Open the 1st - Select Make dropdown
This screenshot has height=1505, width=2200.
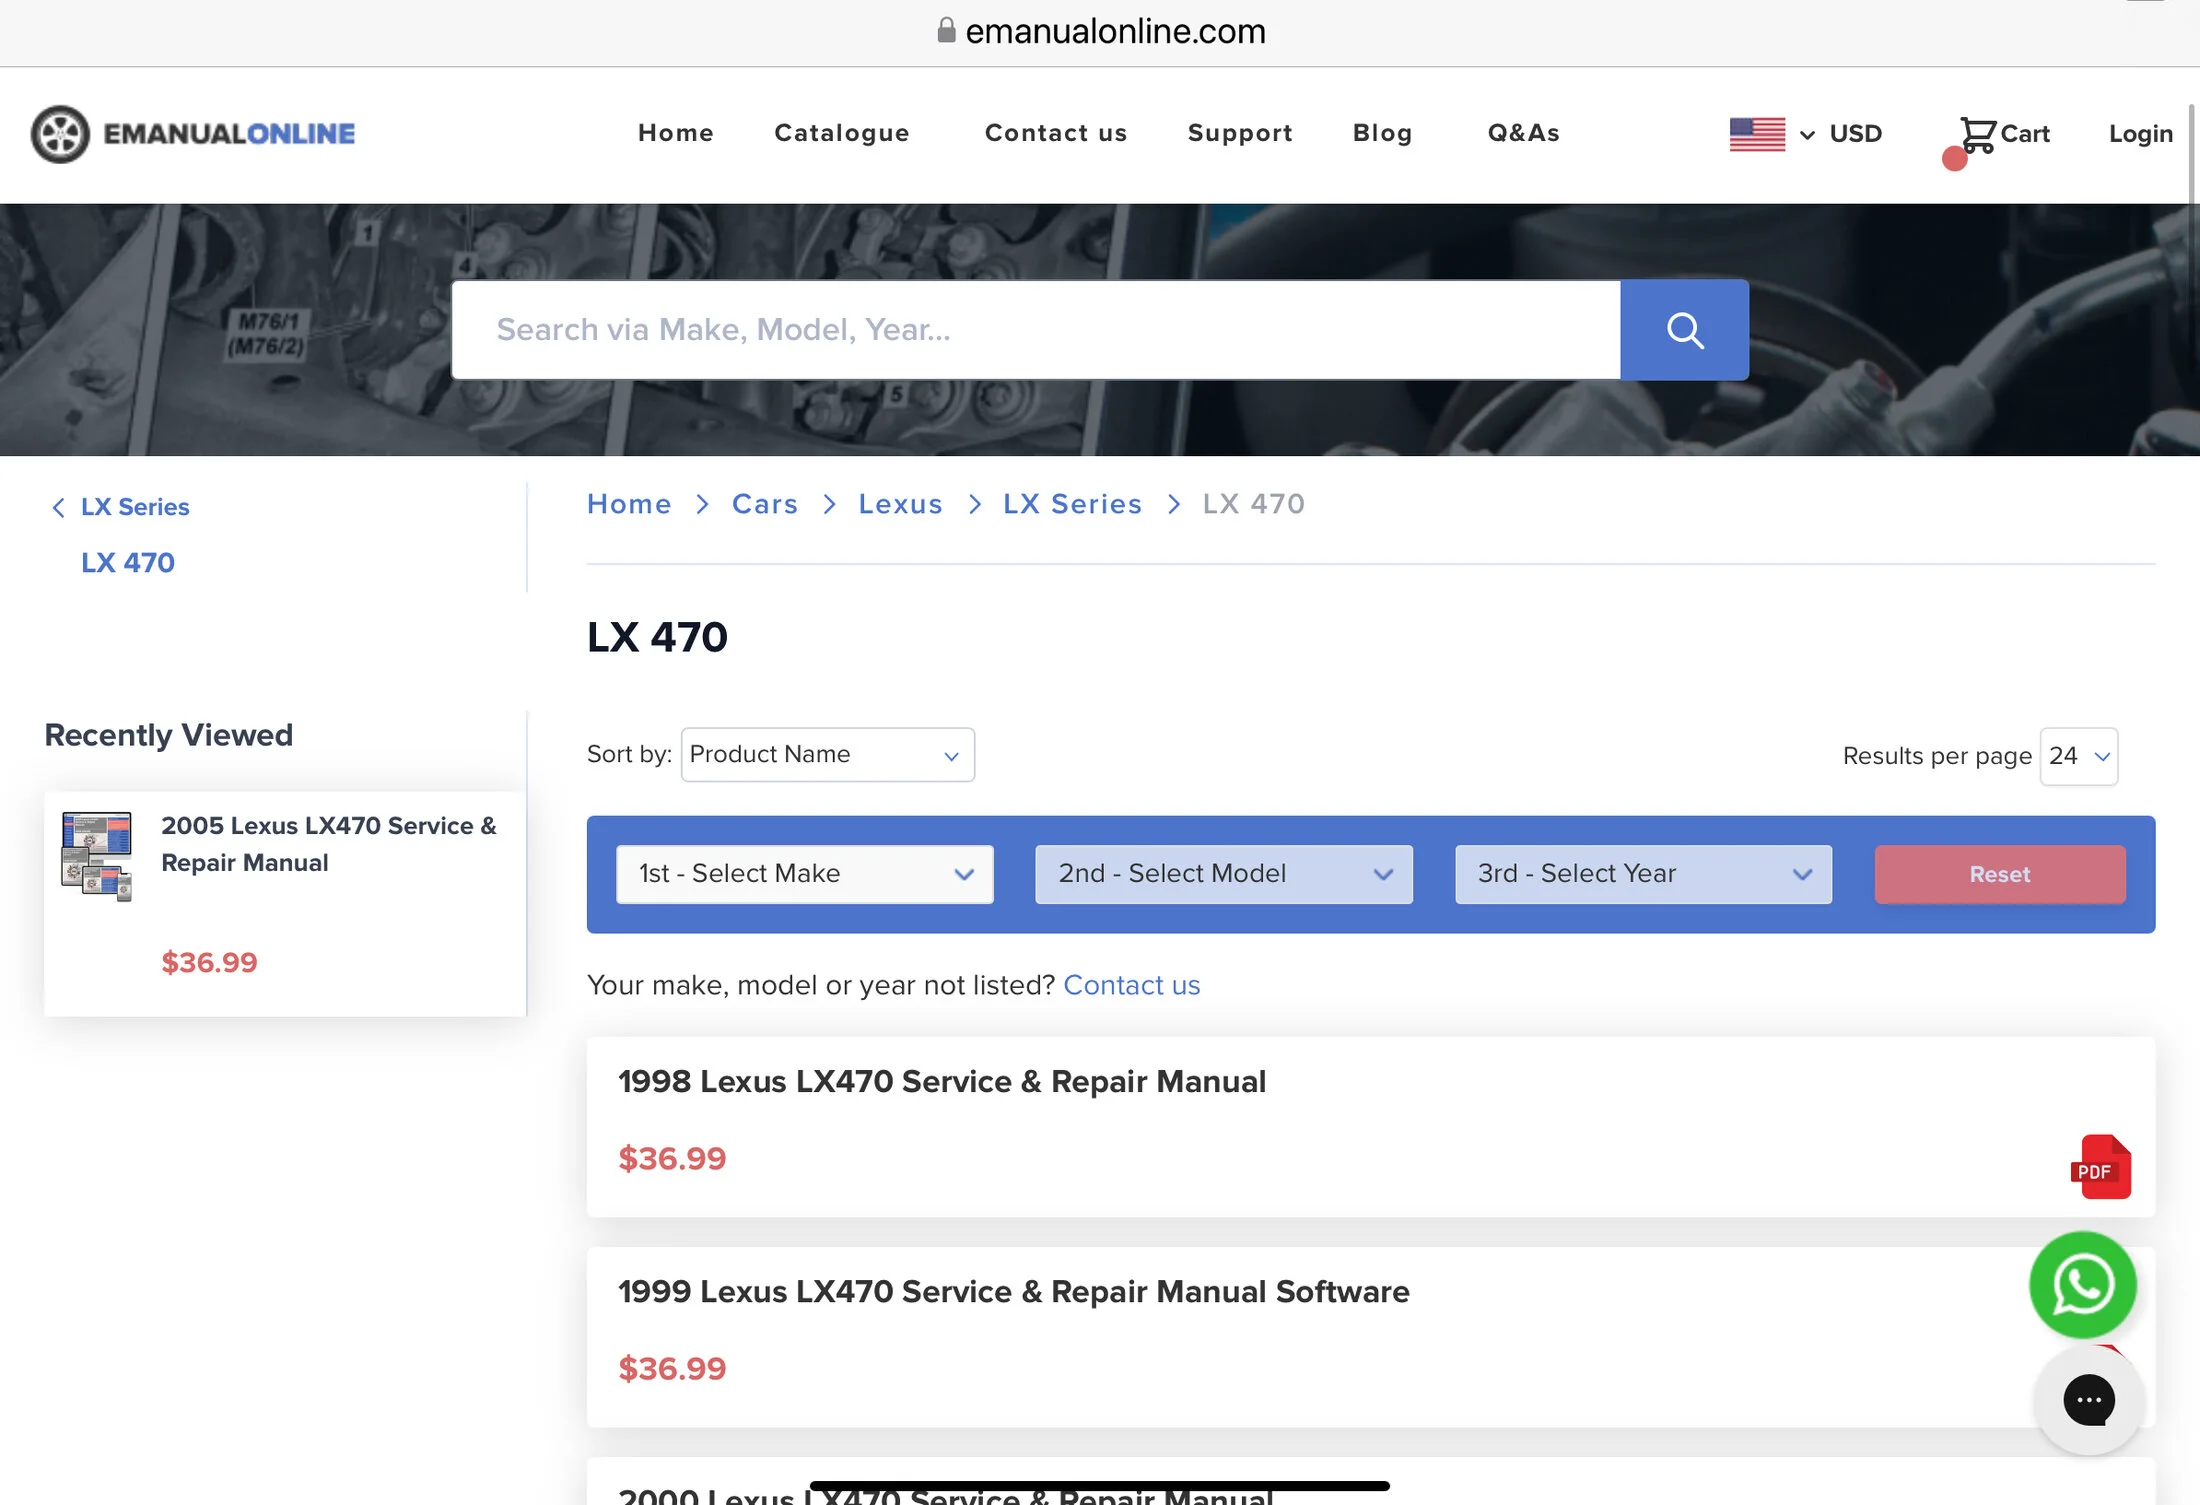tap(804, 874)
